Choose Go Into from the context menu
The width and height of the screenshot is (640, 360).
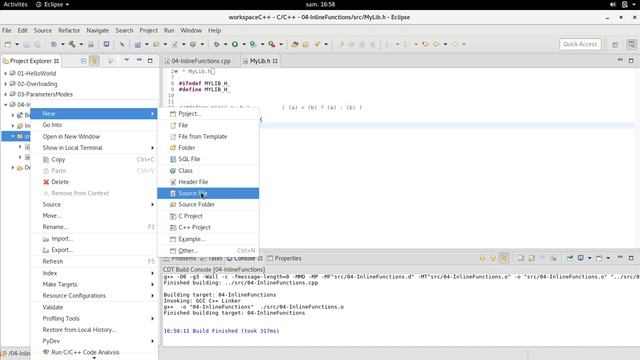(94, 125)
